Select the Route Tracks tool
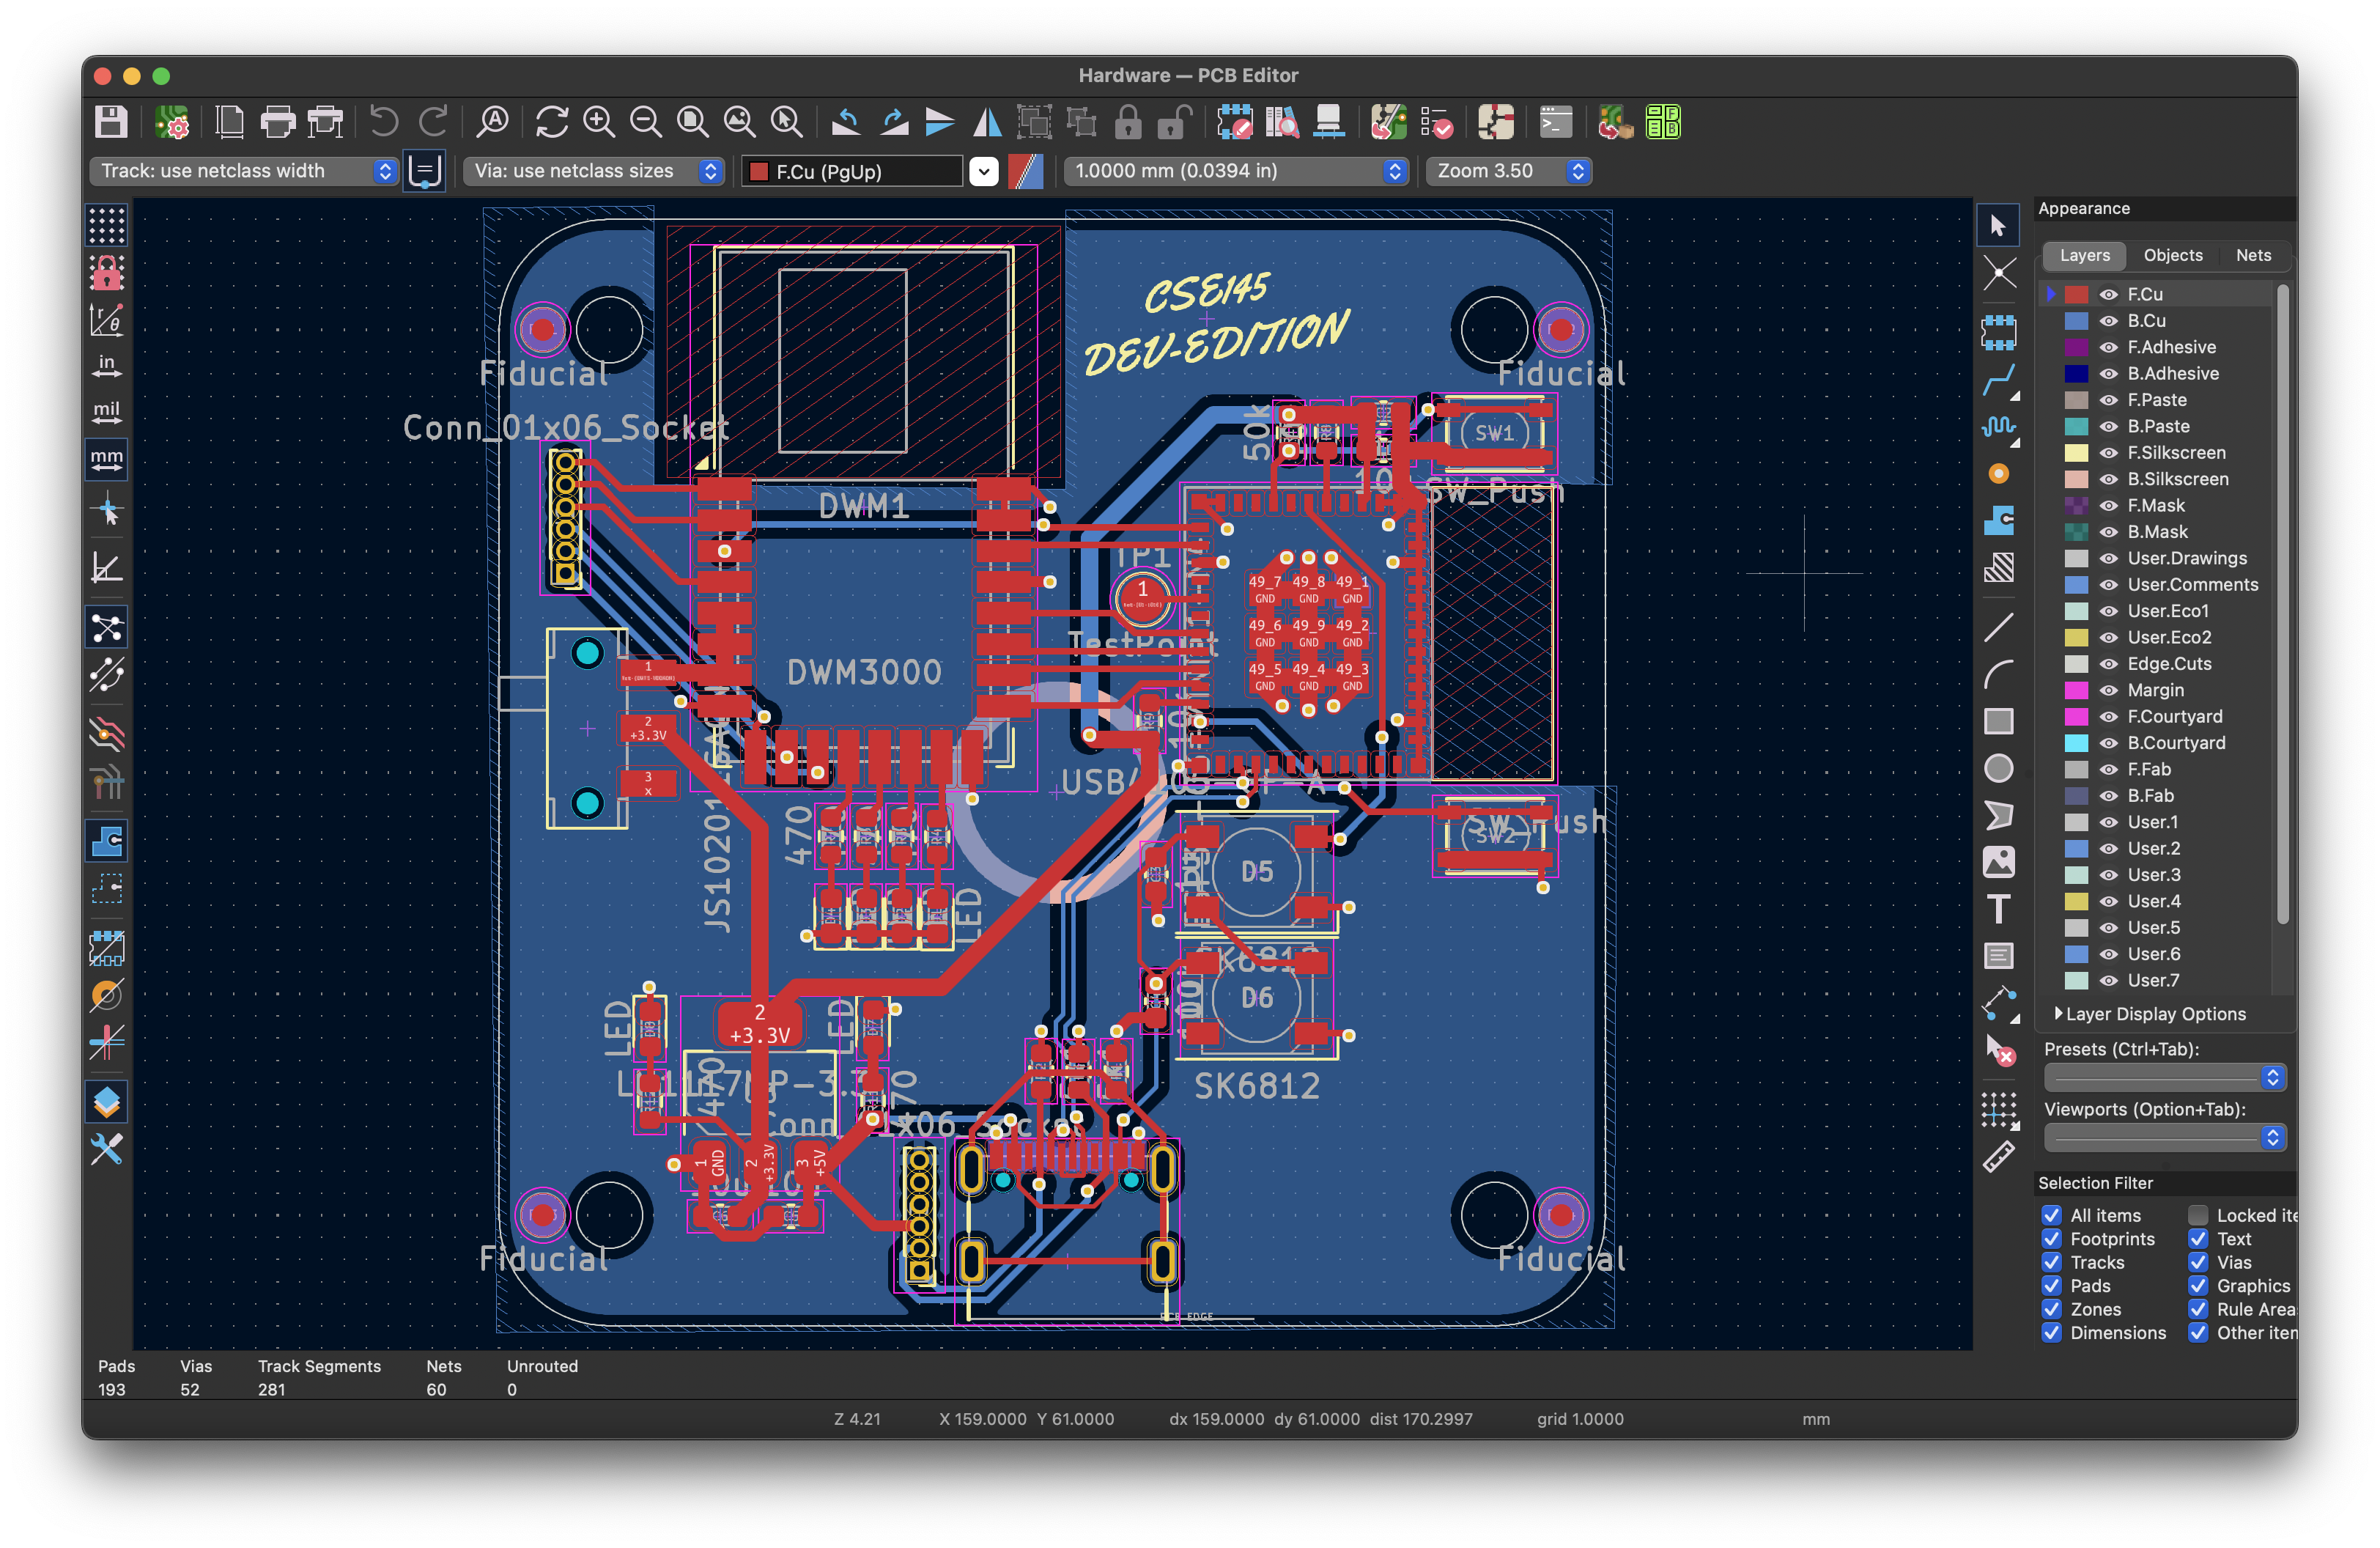Image resolution: width=2380 pixels, height=1548 pixels. pos(1998,380)
